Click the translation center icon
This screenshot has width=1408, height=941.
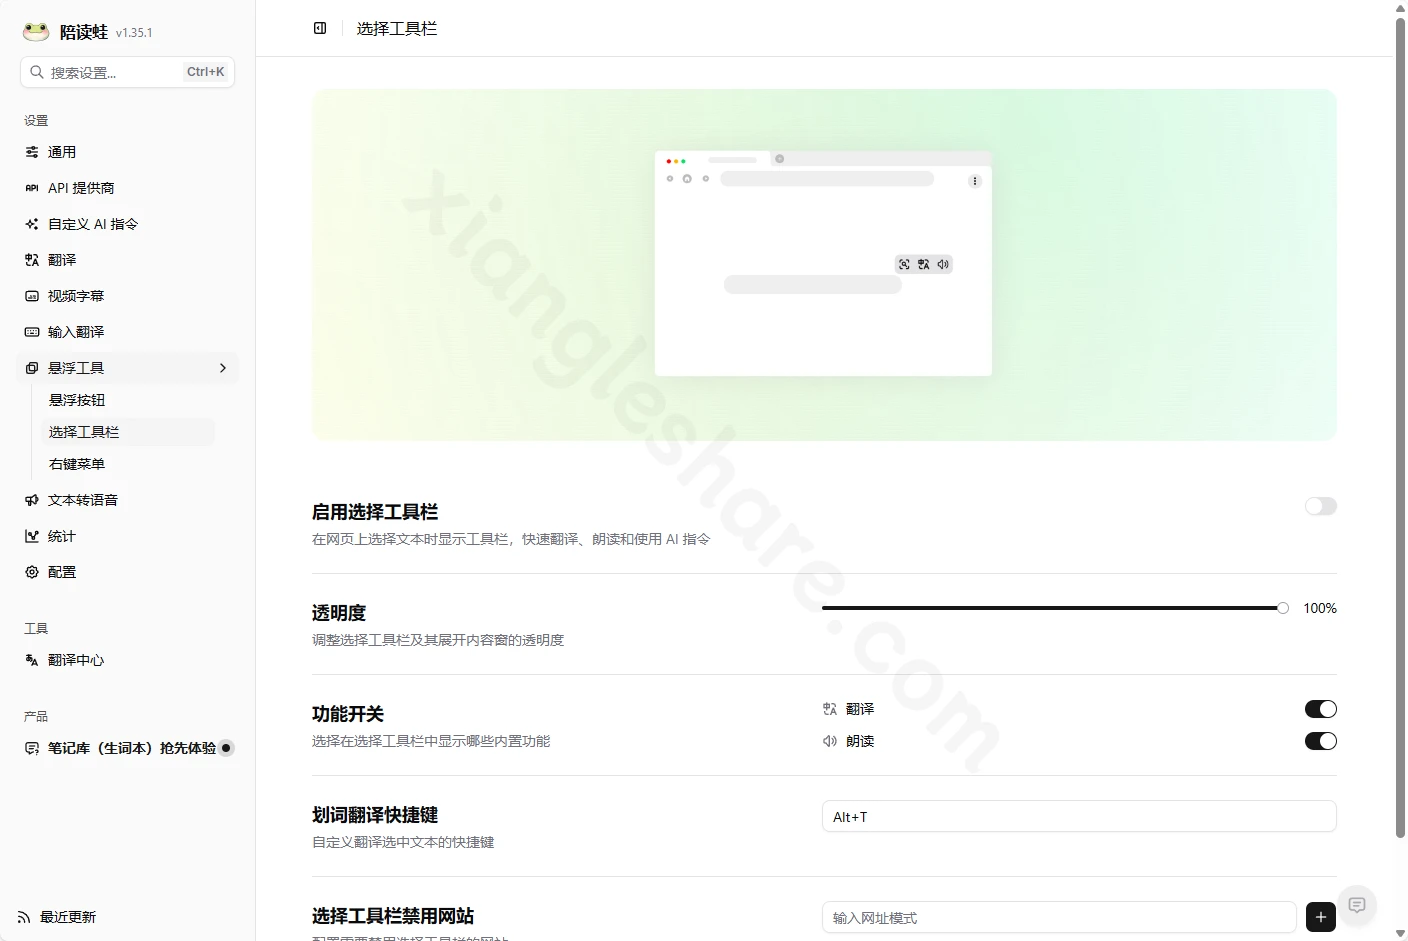pos(32,660)
